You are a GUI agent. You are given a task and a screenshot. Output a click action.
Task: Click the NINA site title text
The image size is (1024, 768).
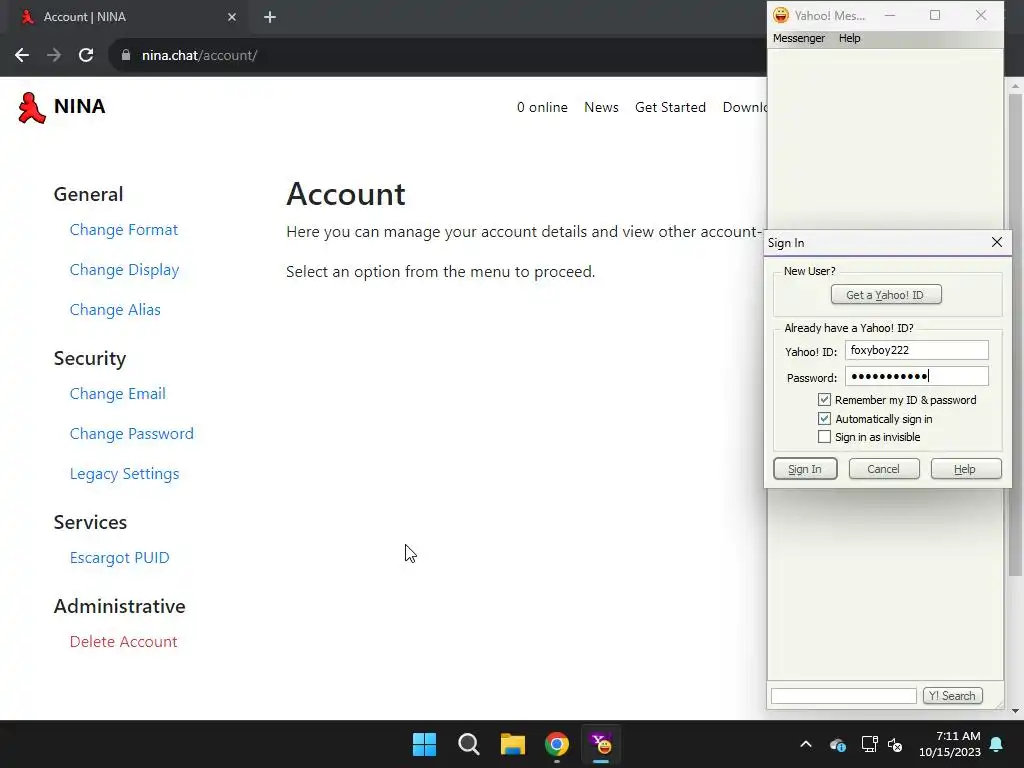[x=79, y=106]
